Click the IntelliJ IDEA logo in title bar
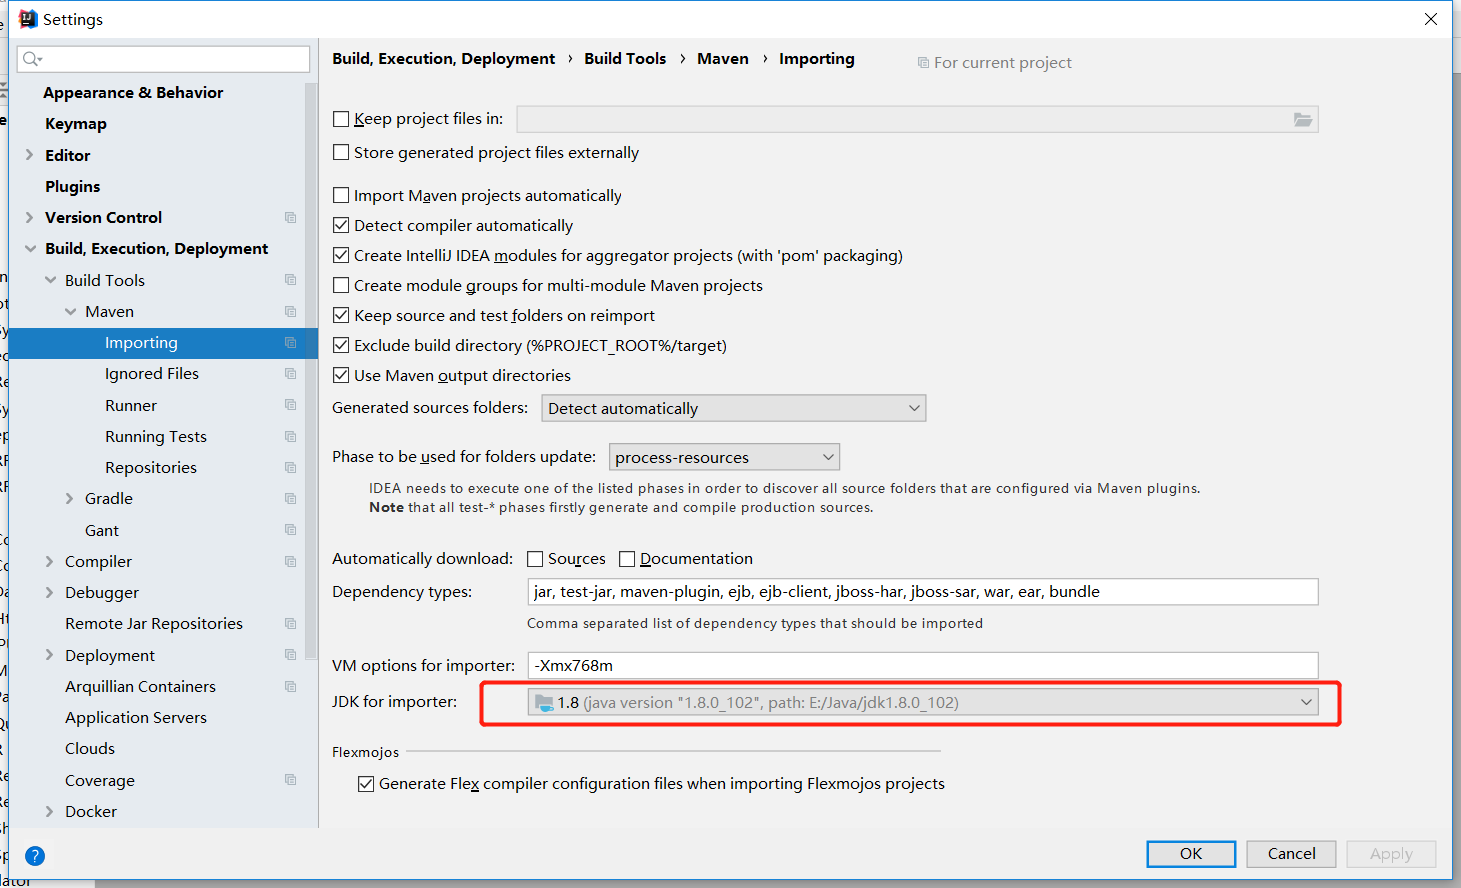 pos(28,19)
